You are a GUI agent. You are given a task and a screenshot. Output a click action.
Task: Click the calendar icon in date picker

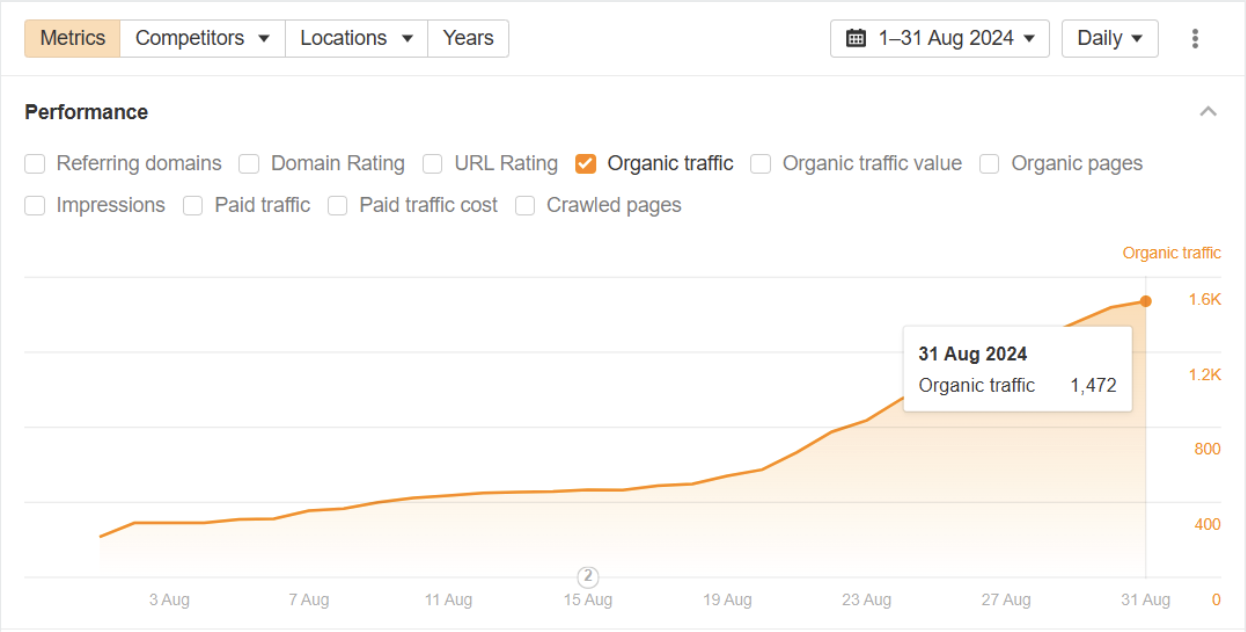(856, 39)
